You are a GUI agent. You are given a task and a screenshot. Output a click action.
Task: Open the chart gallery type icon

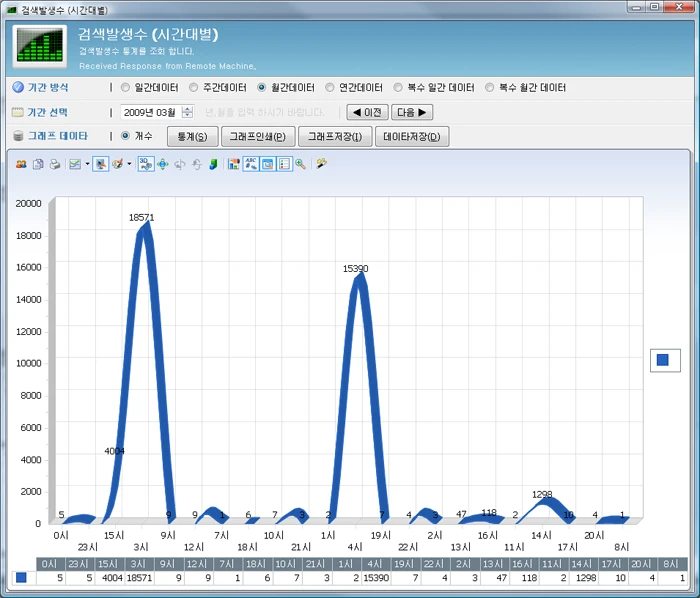click(75, 164)
